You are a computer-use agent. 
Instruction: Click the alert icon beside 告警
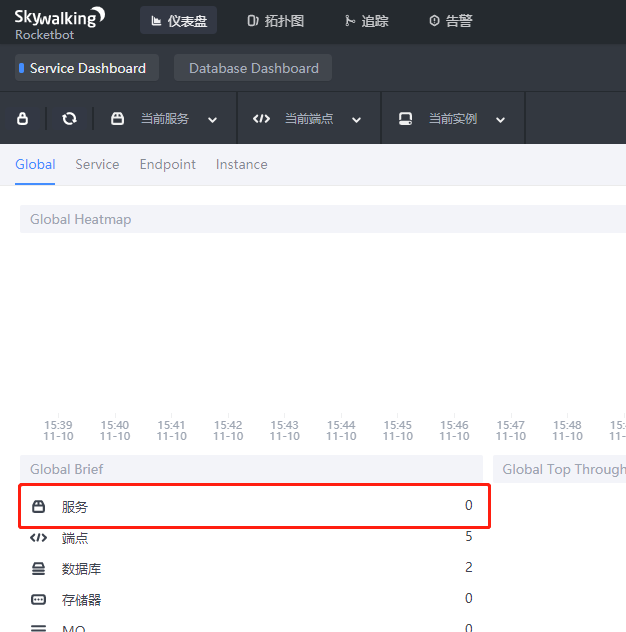point(434,21)
